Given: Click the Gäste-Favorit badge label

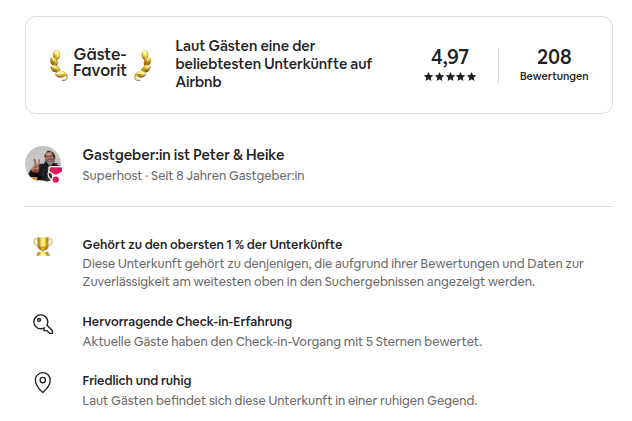Looking at the screenshot, I should 100,63.
